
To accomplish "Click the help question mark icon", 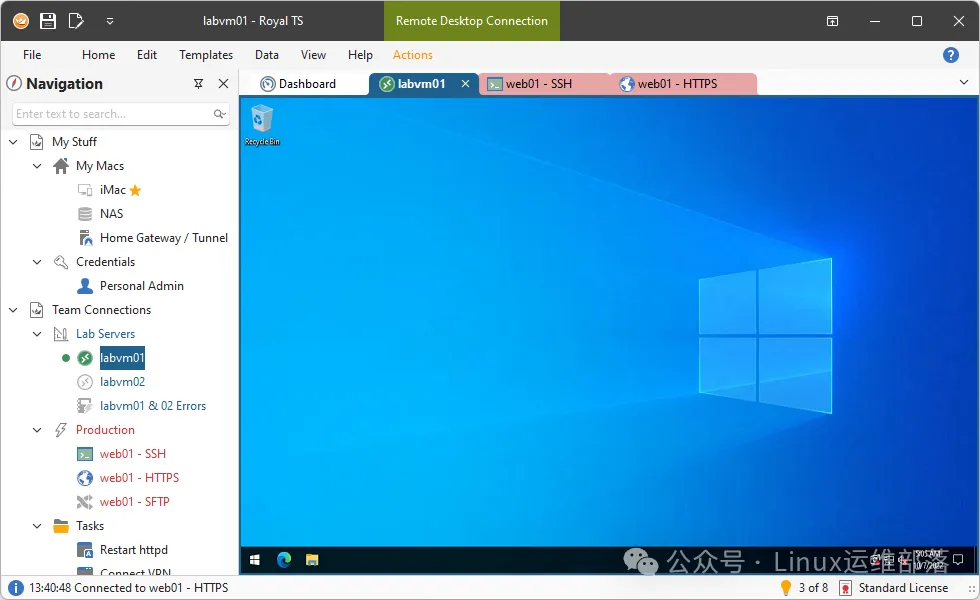I will tap(951, 55).
